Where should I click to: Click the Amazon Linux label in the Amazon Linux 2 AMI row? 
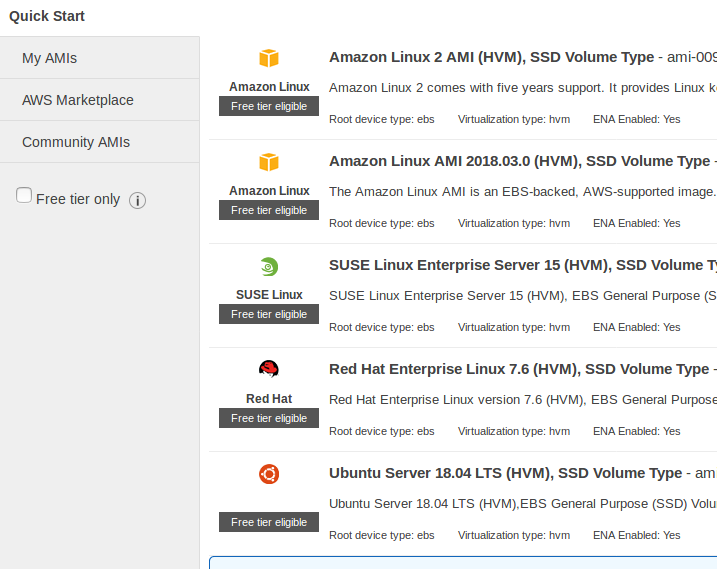269,86
